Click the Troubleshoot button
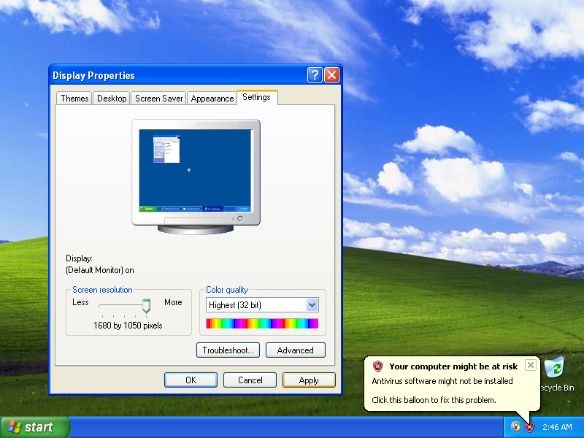The image size is (584, 438). tap(228, 350)
